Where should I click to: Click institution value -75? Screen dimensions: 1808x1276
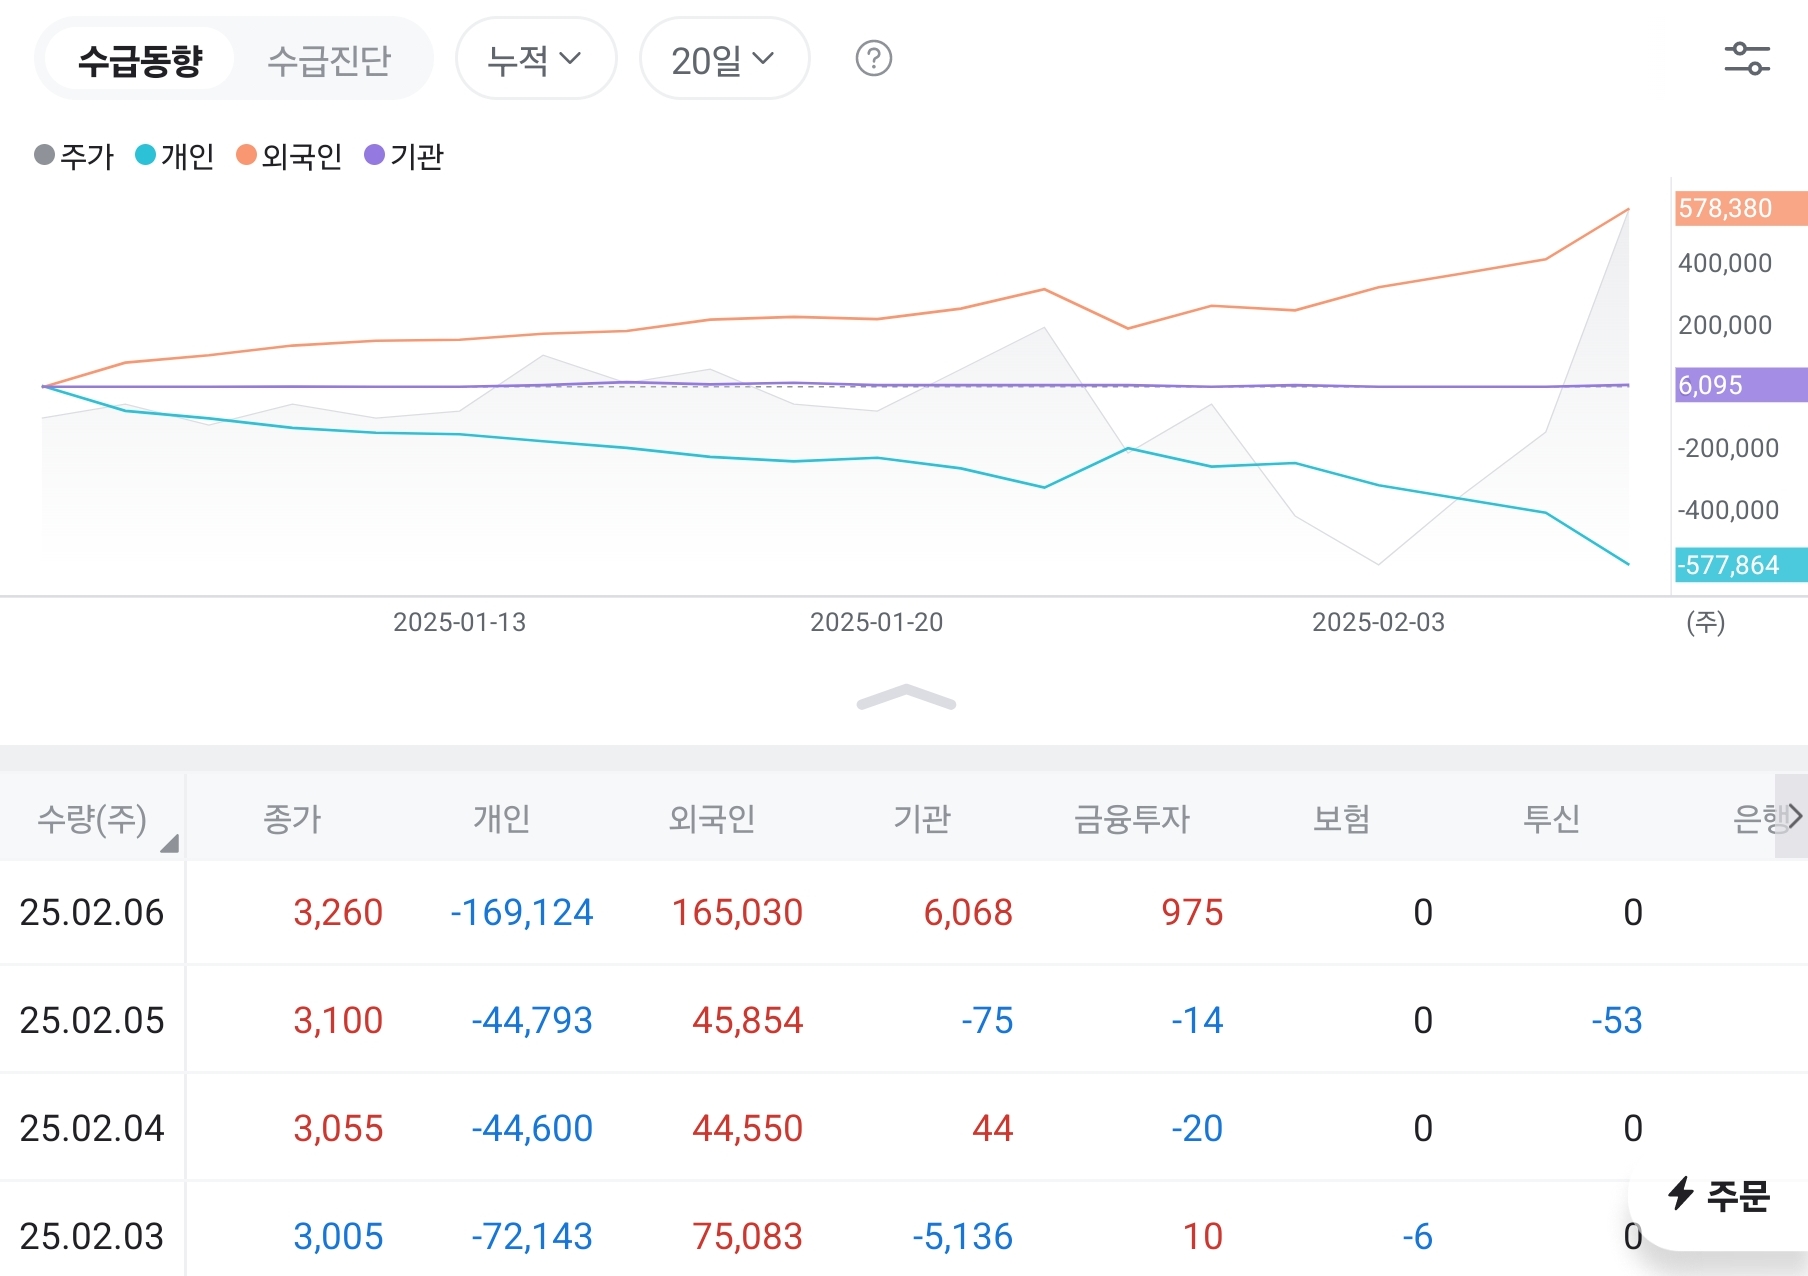coord(987,1020)
